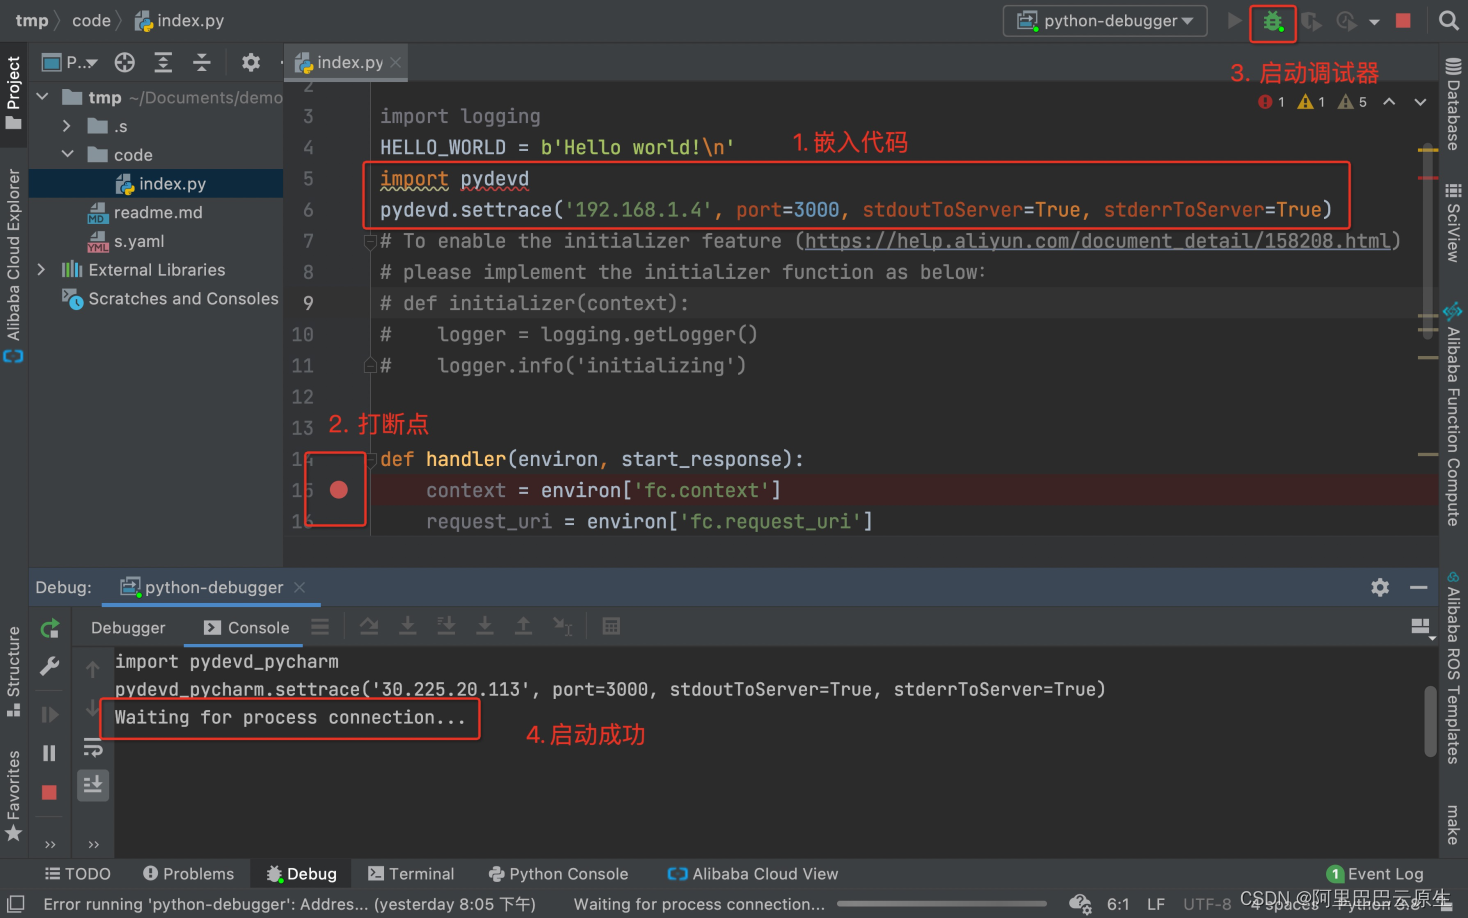Expand External Libraries node
This screenshot has height=918, width=1468.
[41, 270]
